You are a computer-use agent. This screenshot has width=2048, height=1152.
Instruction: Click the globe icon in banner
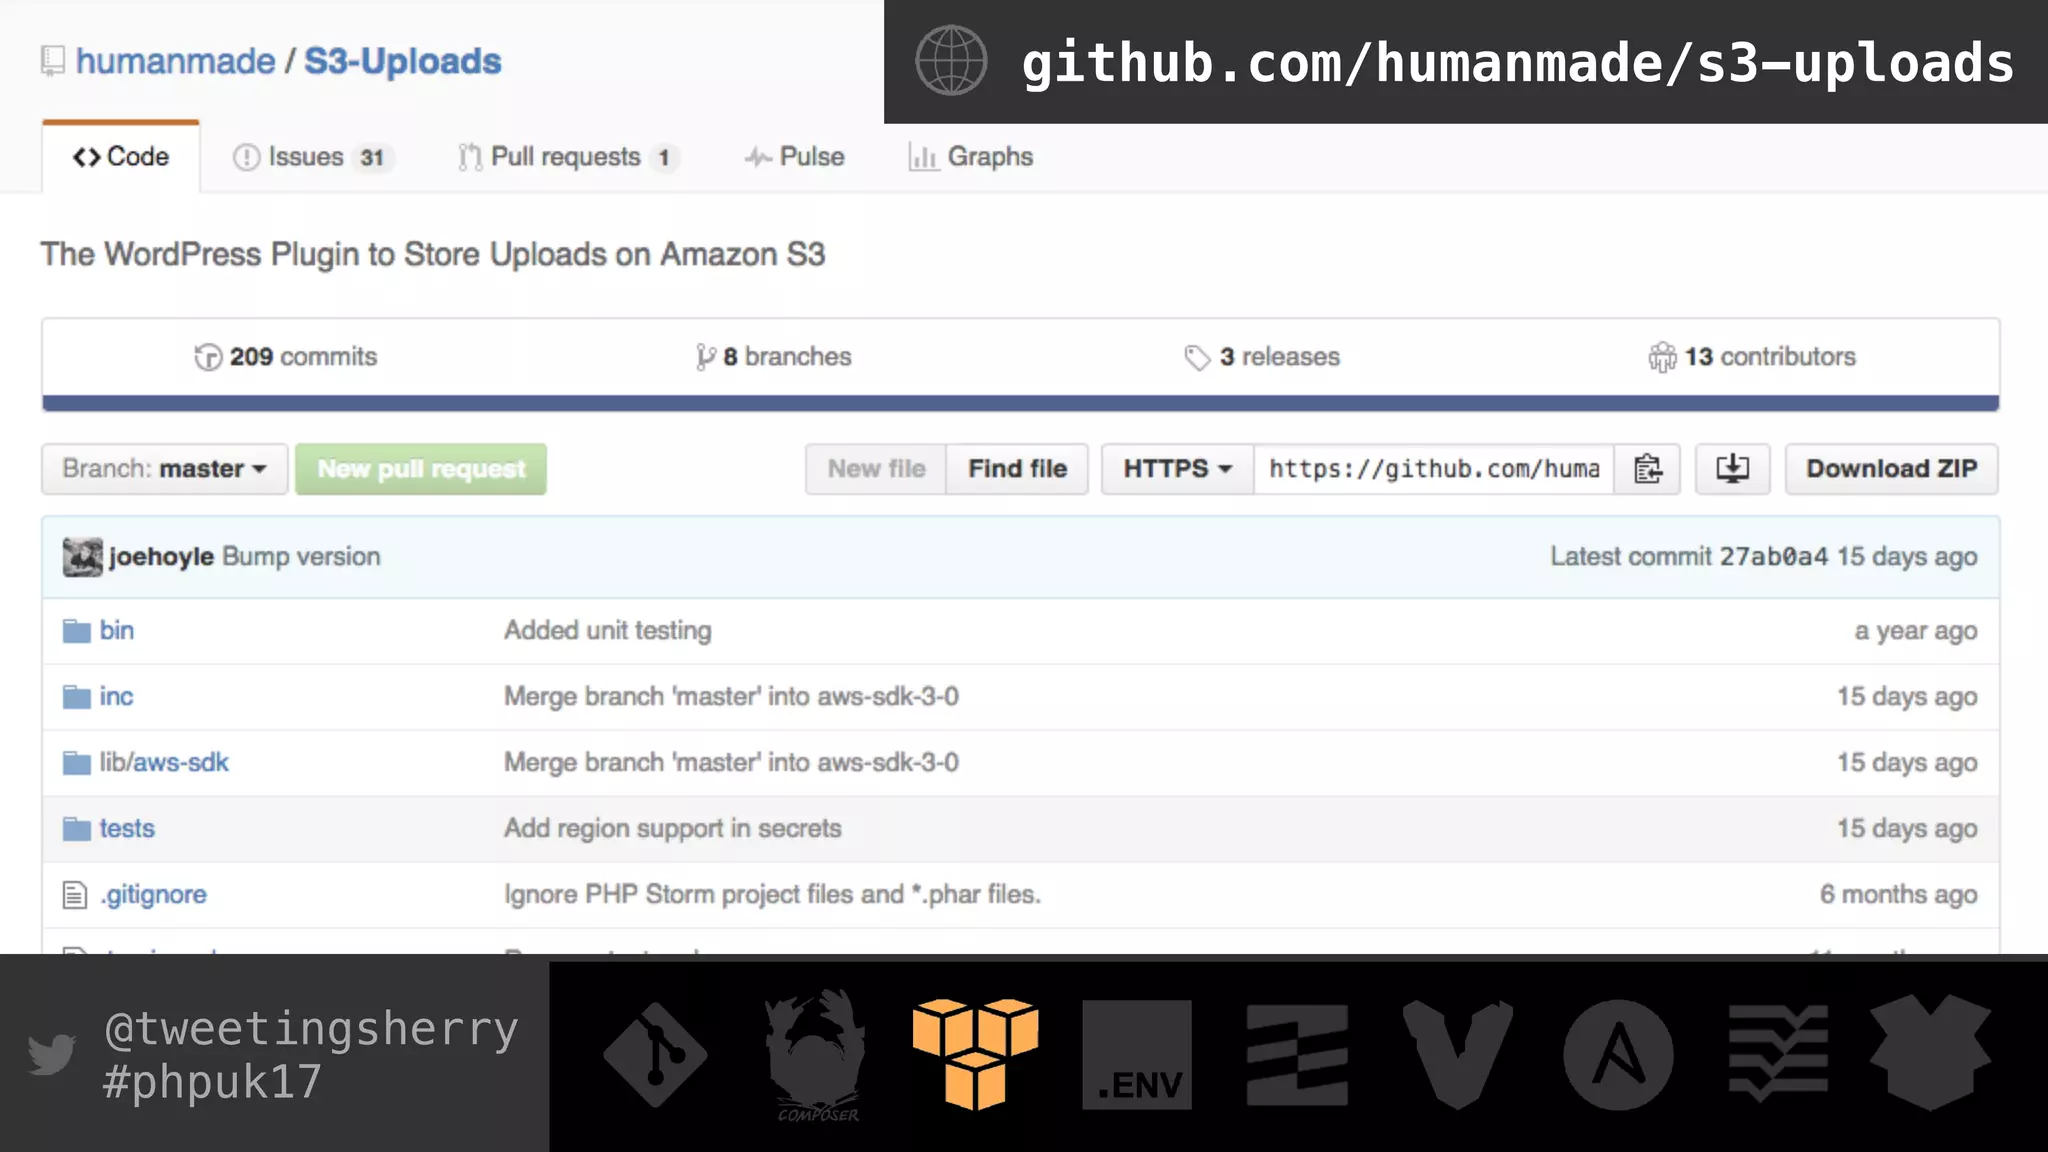(951, 61)
